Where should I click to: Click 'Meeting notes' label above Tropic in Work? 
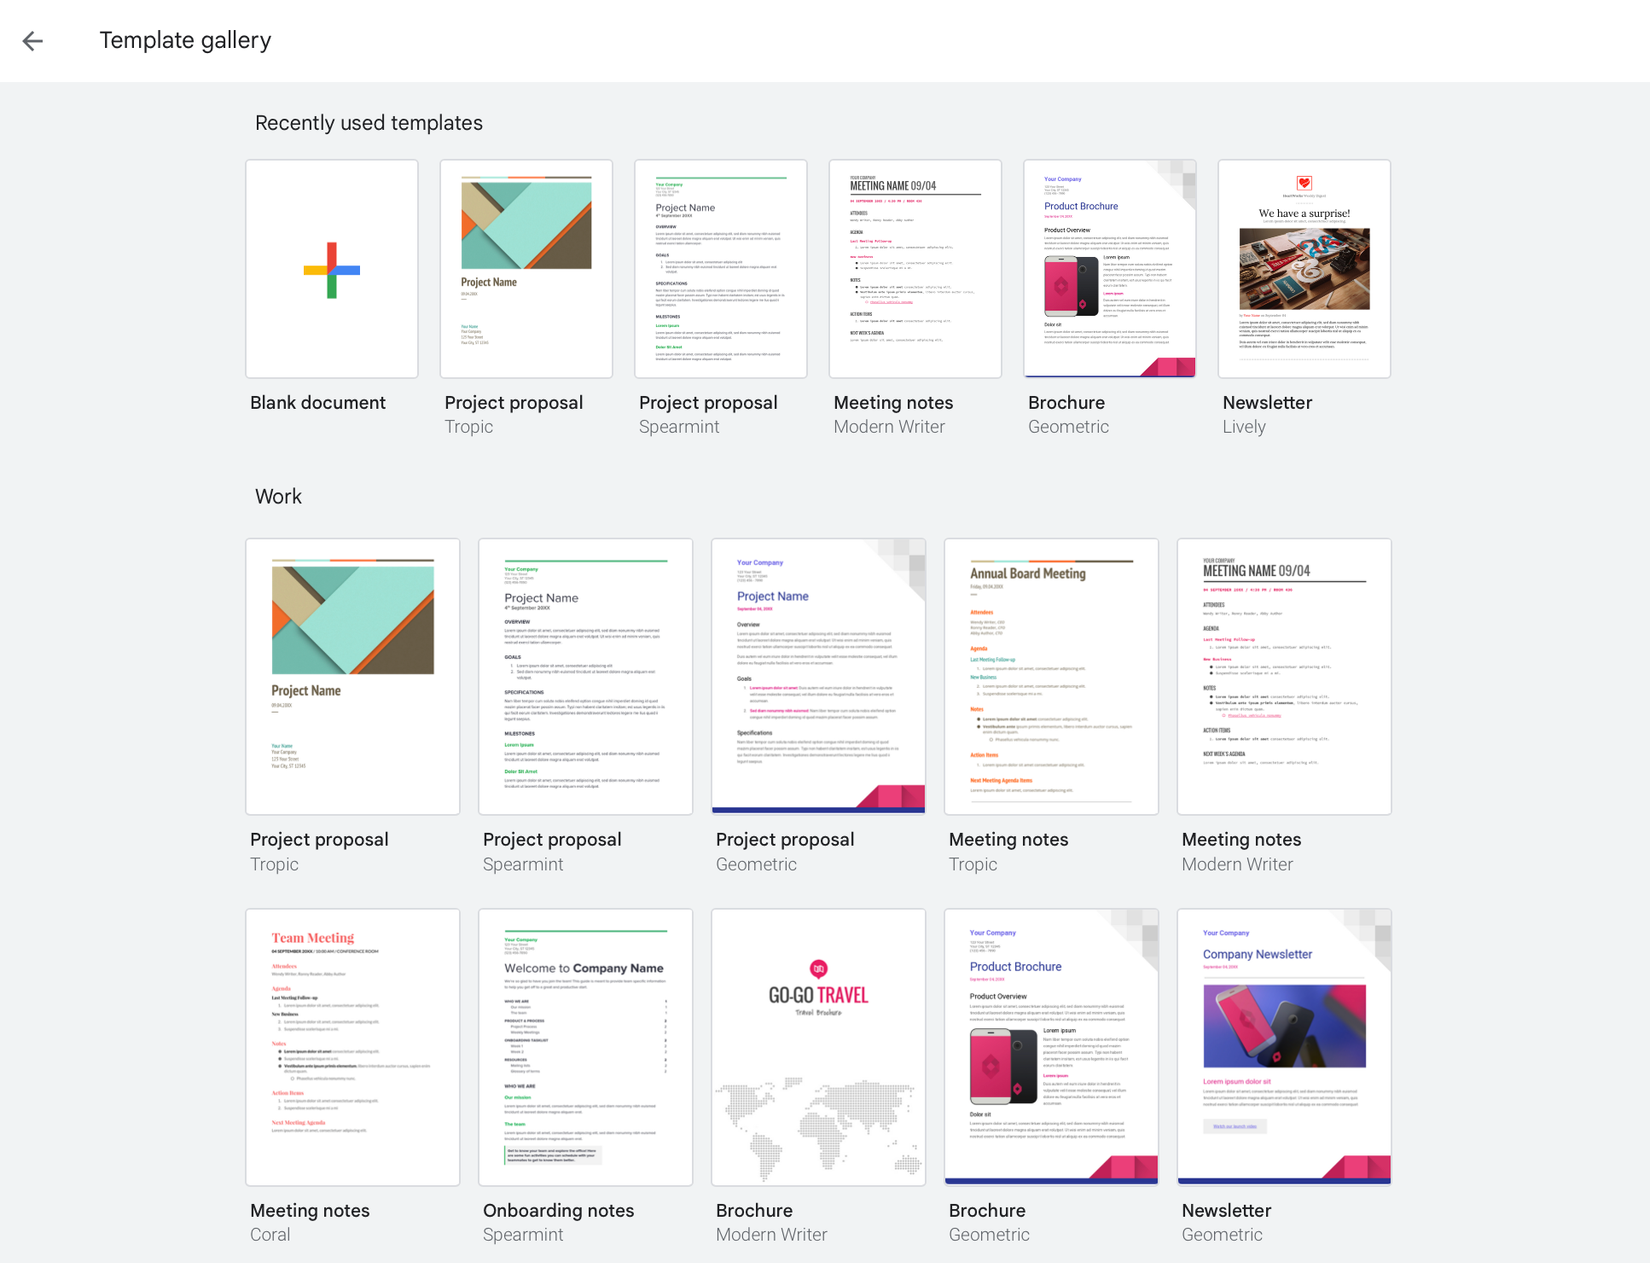click(x=1008, y=840)
